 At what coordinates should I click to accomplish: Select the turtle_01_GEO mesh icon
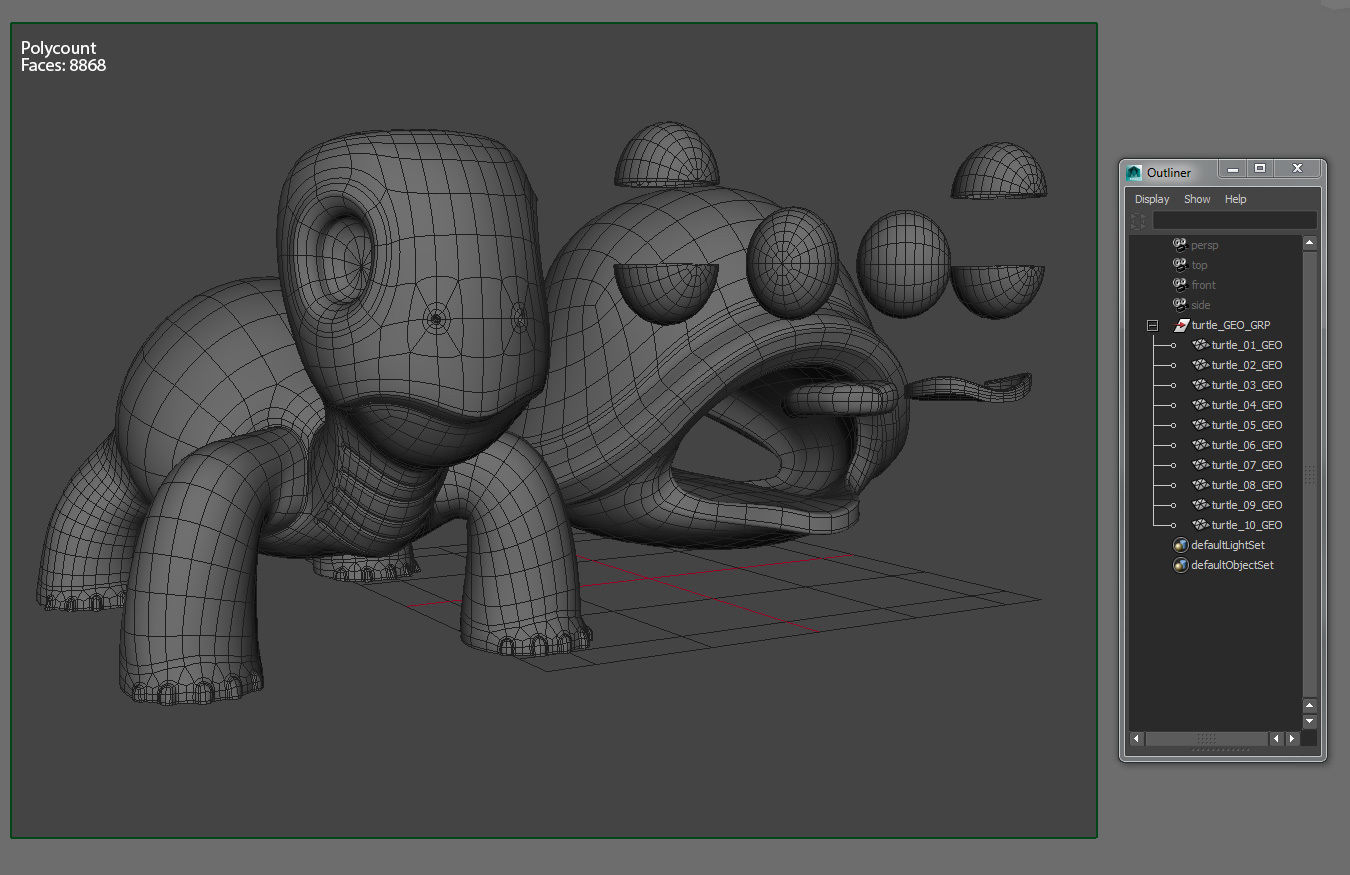[x=1200, y=345]
